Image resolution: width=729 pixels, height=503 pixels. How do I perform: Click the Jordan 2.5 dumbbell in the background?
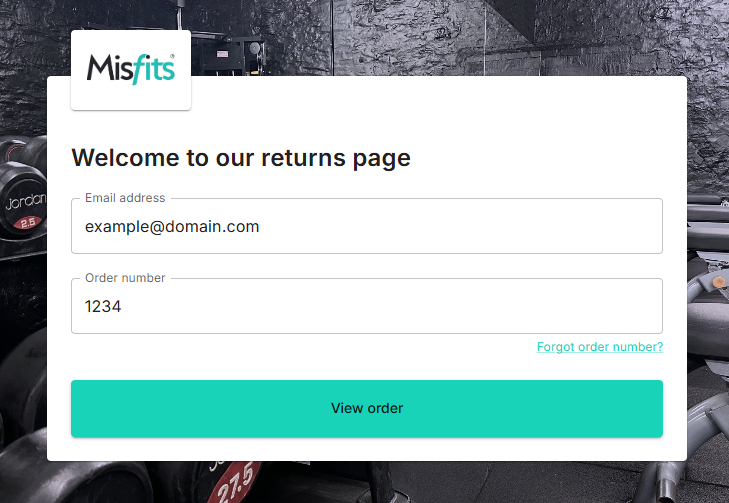tap(21, 200)
